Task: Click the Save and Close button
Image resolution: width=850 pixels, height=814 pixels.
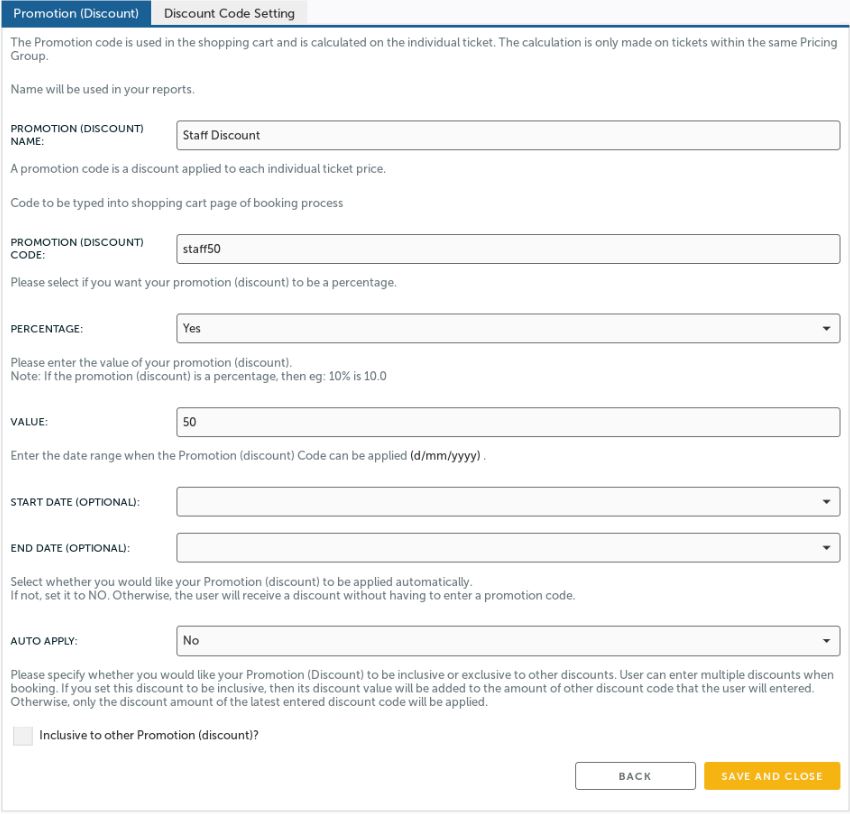Action: pyautogui.click(x=772, y=777)
